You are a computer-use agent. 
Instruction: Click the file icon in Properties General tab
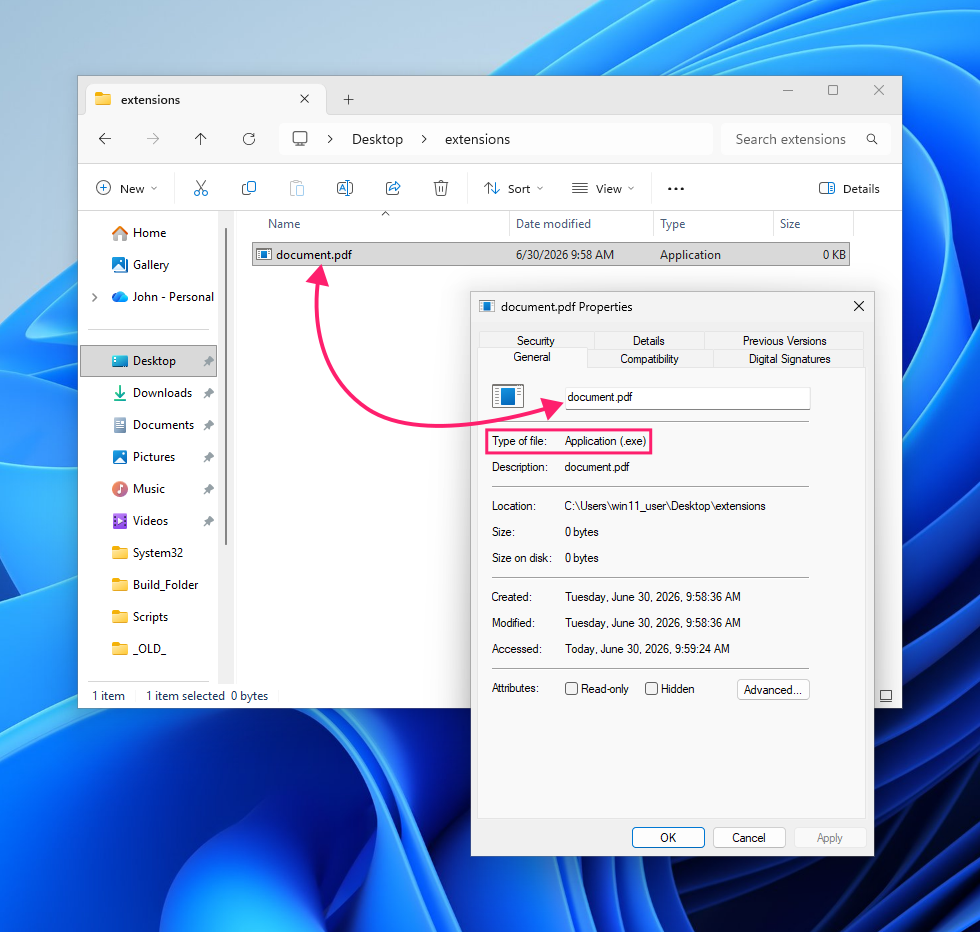click(x=508, y=396)
